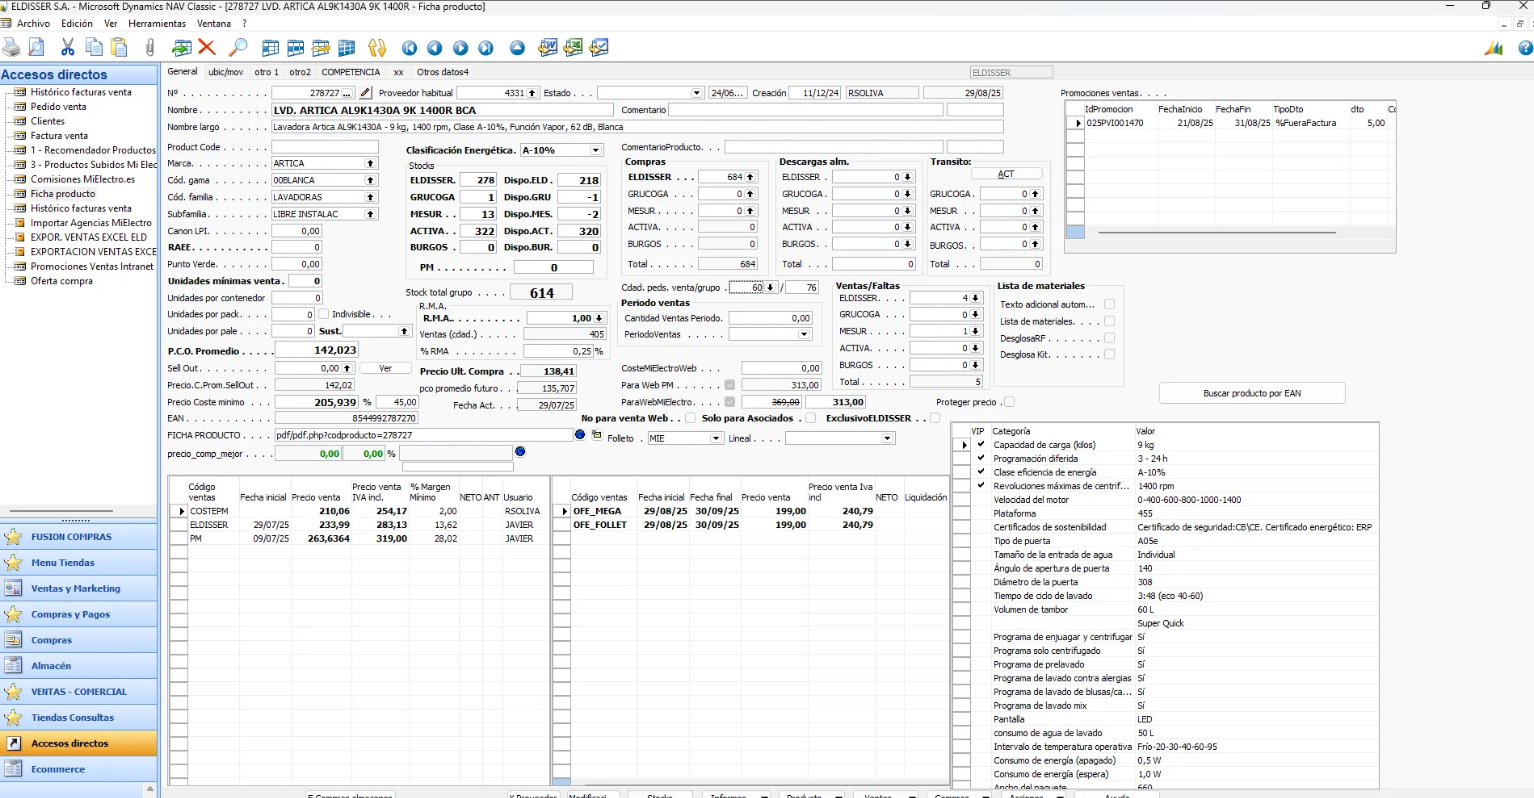The image size is (1534, 798).
Task: Check the Indivisible checkbox
Action: [x=324, y=314]
